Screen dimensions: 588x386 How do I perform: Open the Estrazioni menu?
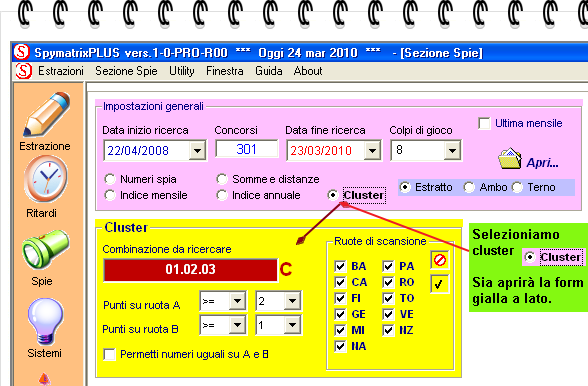pos(61,71)
